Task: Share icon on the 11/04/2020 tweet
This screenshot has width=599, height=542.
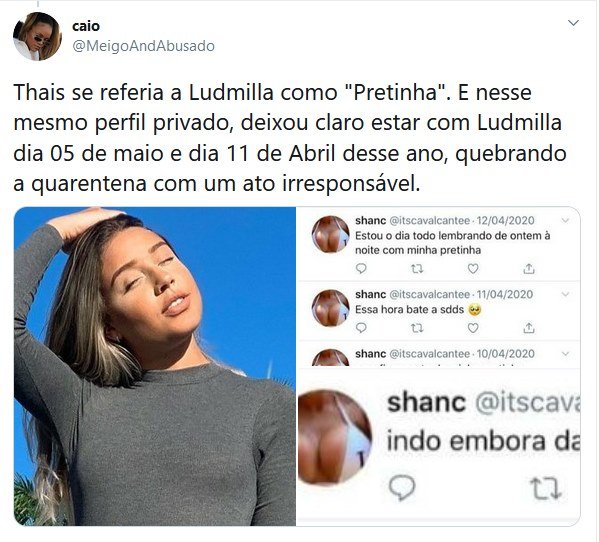Action: (x=529, y=328)
